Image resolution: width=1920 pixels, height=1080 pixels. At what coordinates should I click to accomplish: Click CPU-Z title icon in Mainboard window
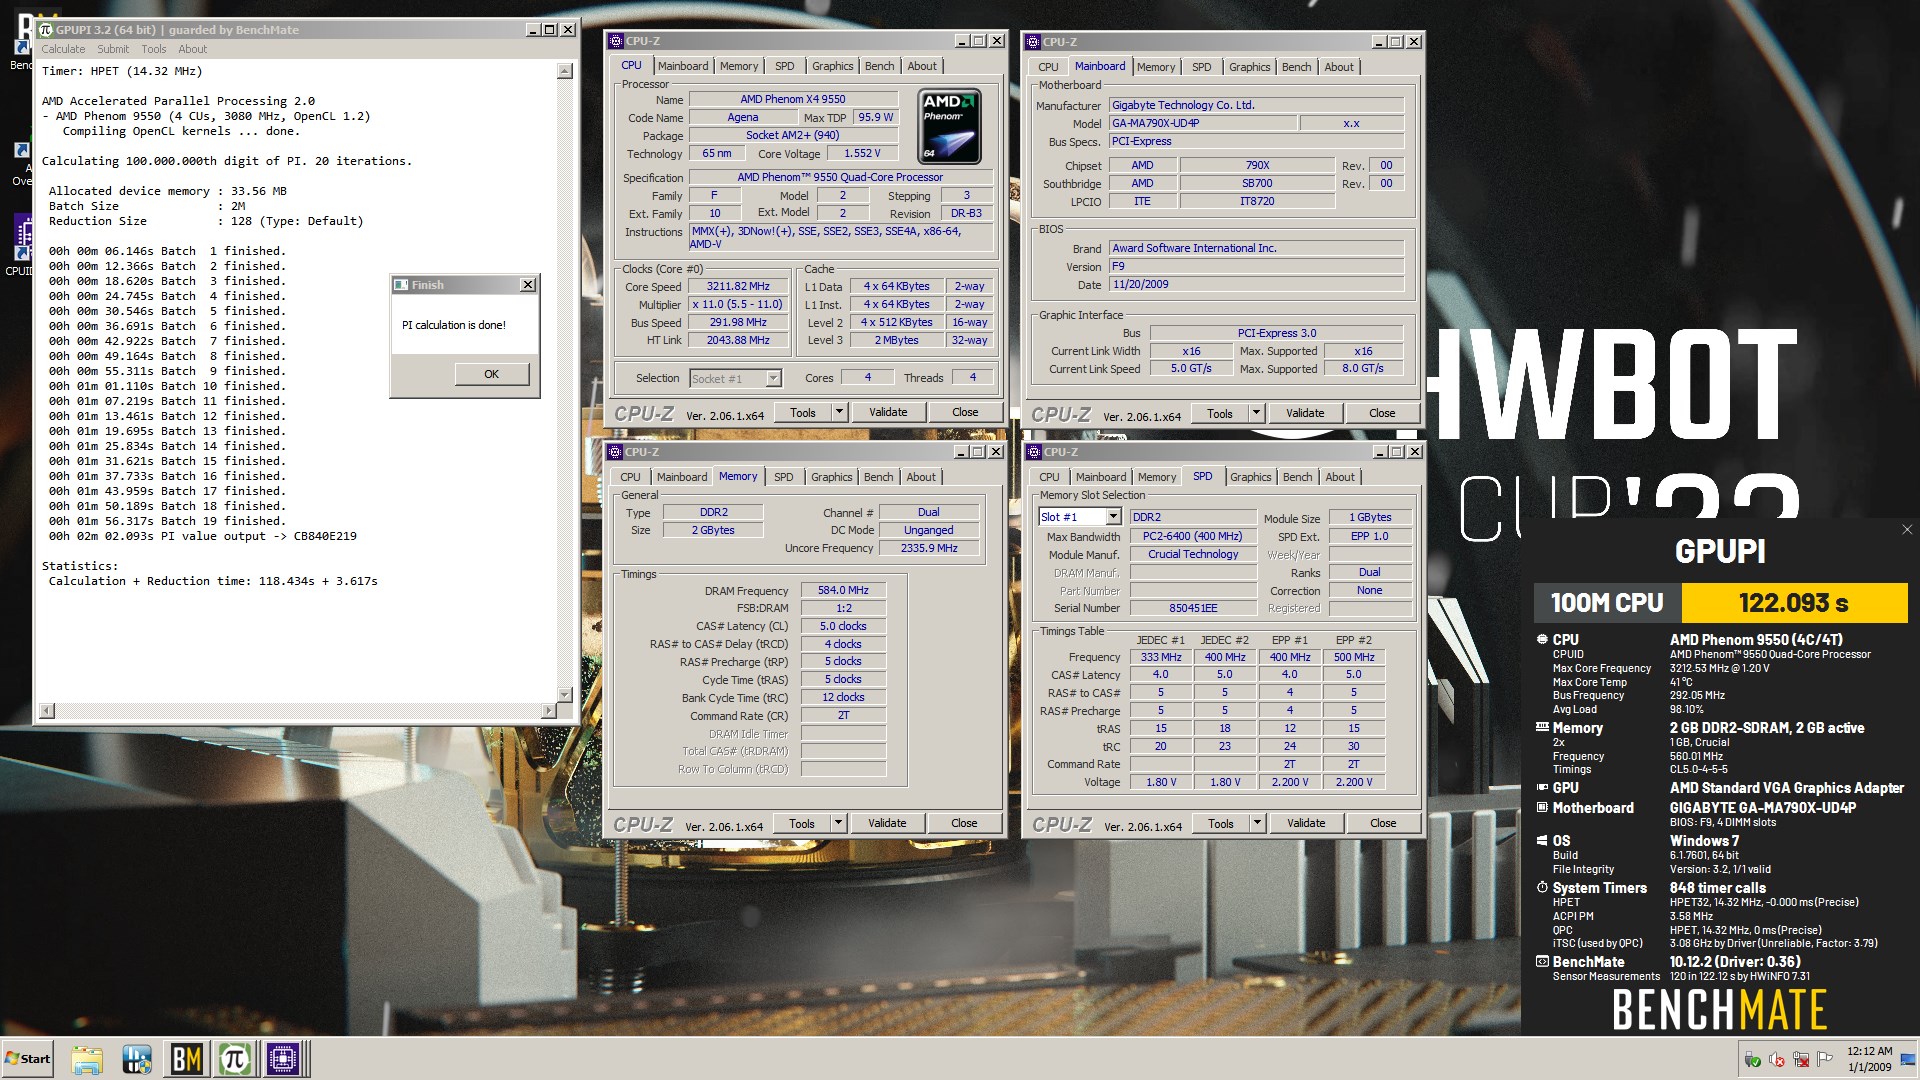coord(1032,42)
